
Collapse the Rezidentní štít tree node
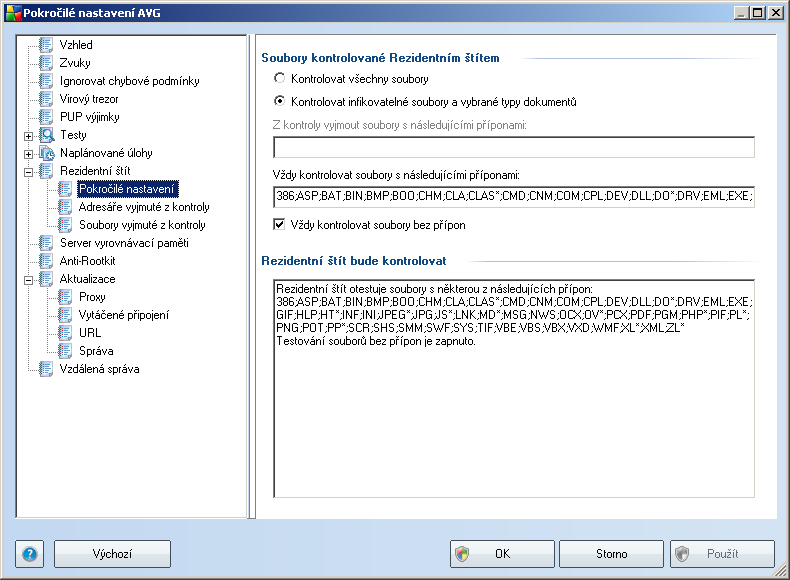[29, 172]
